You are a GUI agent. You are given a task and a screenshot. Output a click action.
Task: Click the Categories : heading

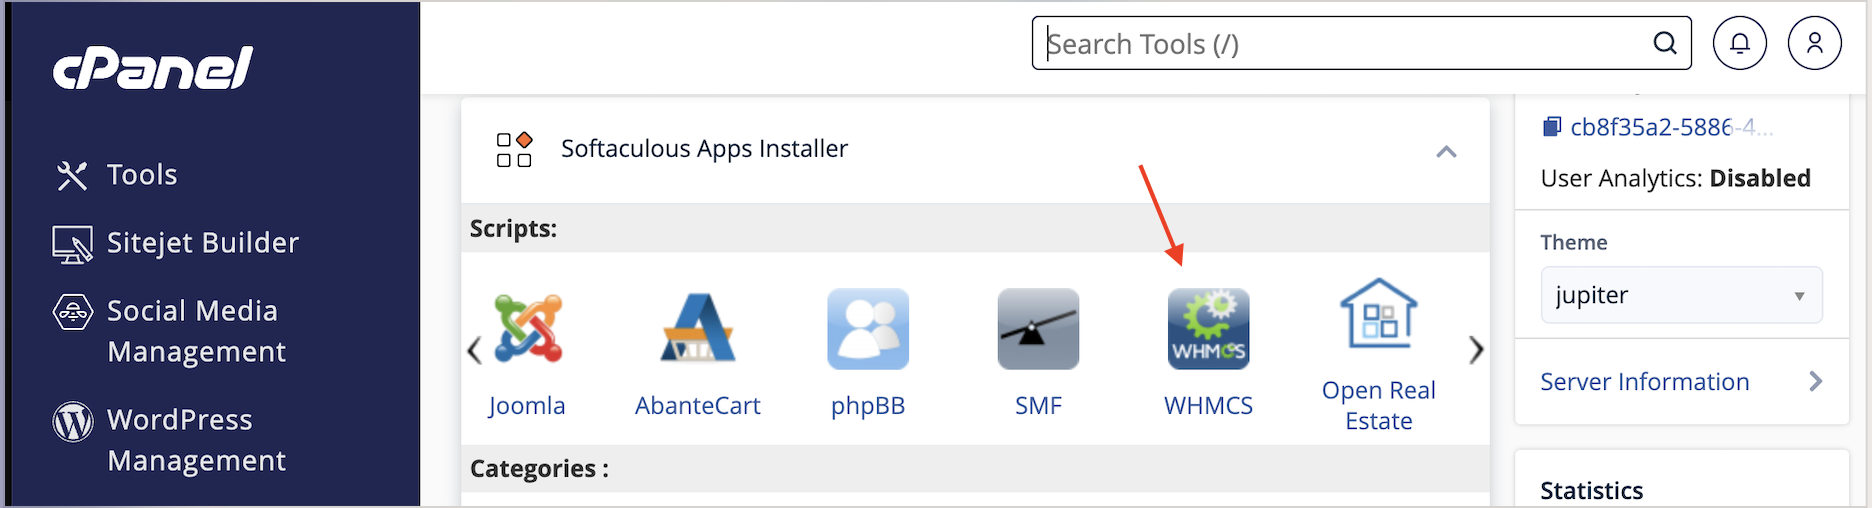pos(539,468)
